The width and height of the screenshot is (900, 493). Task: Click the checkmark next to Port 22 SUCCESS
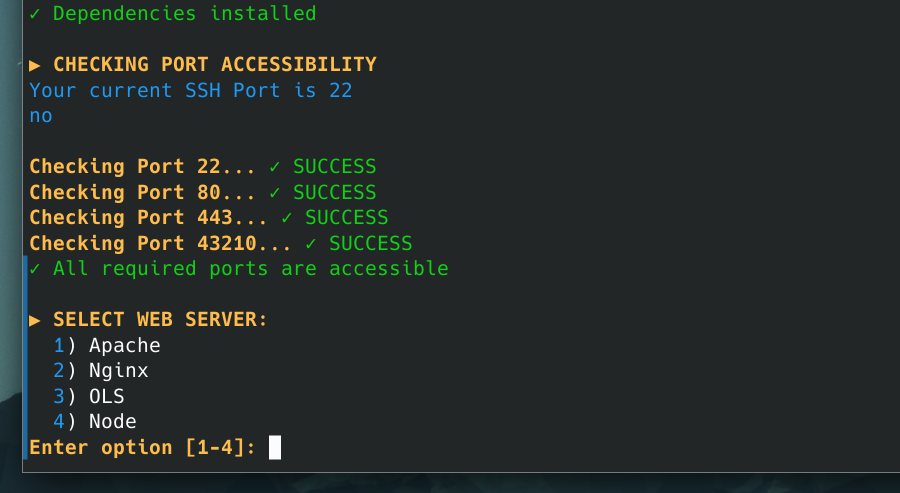click(x=275, y=166)
